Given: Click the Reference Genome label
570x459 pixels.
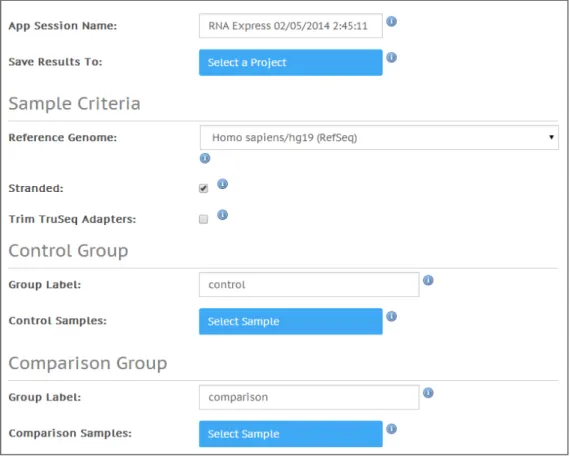Looking at the screenshot, I should click(x=63, y=137).
